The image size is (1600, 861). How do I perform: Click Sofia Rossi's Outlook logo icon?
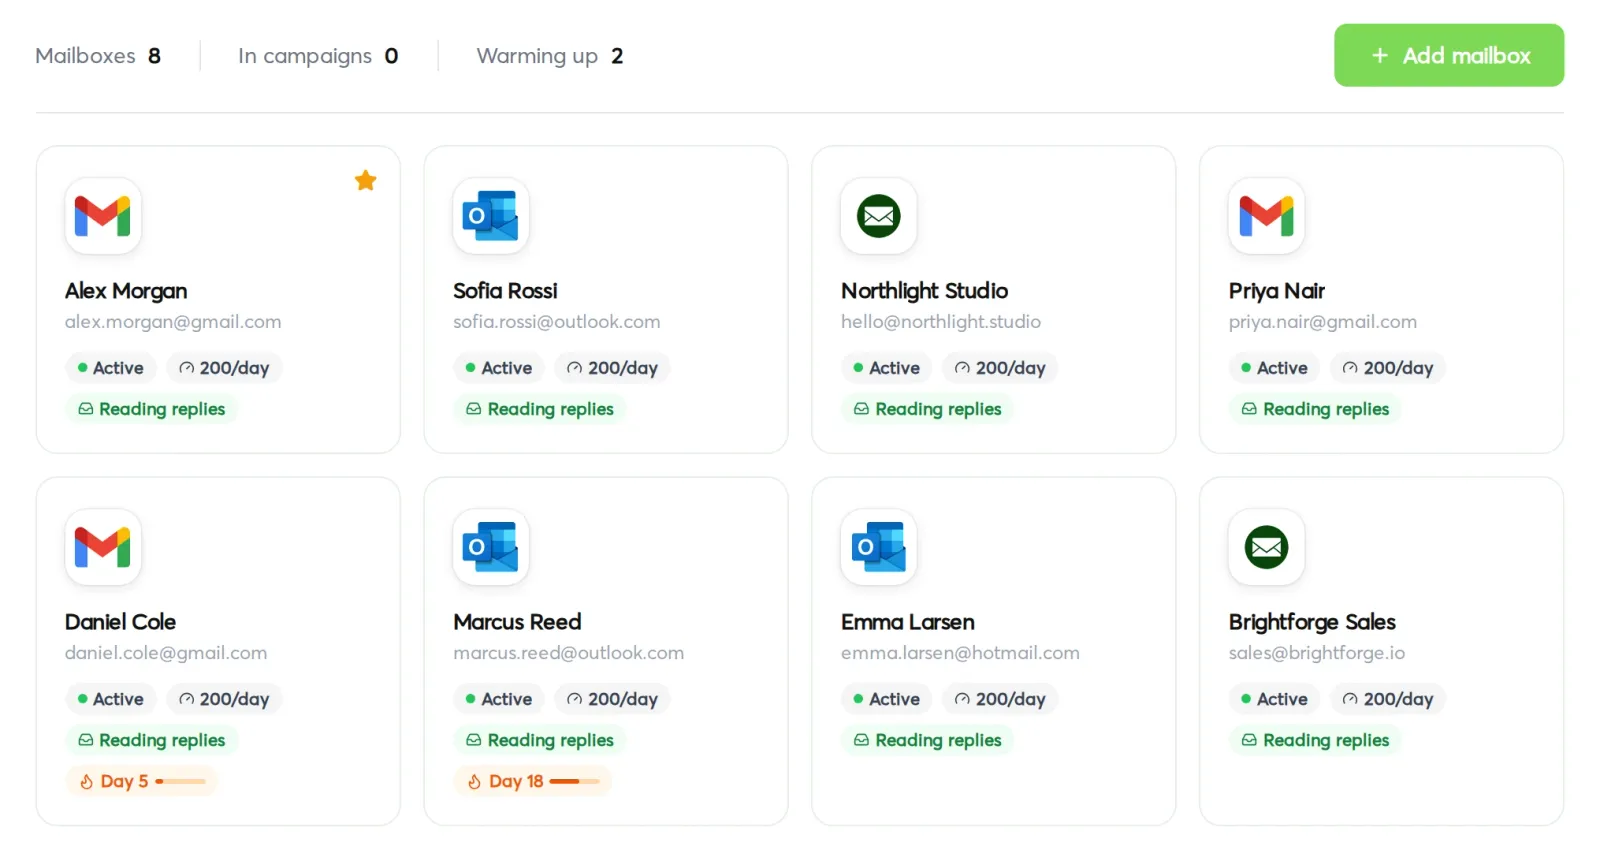pyautogui.click(x=491, y=216)
